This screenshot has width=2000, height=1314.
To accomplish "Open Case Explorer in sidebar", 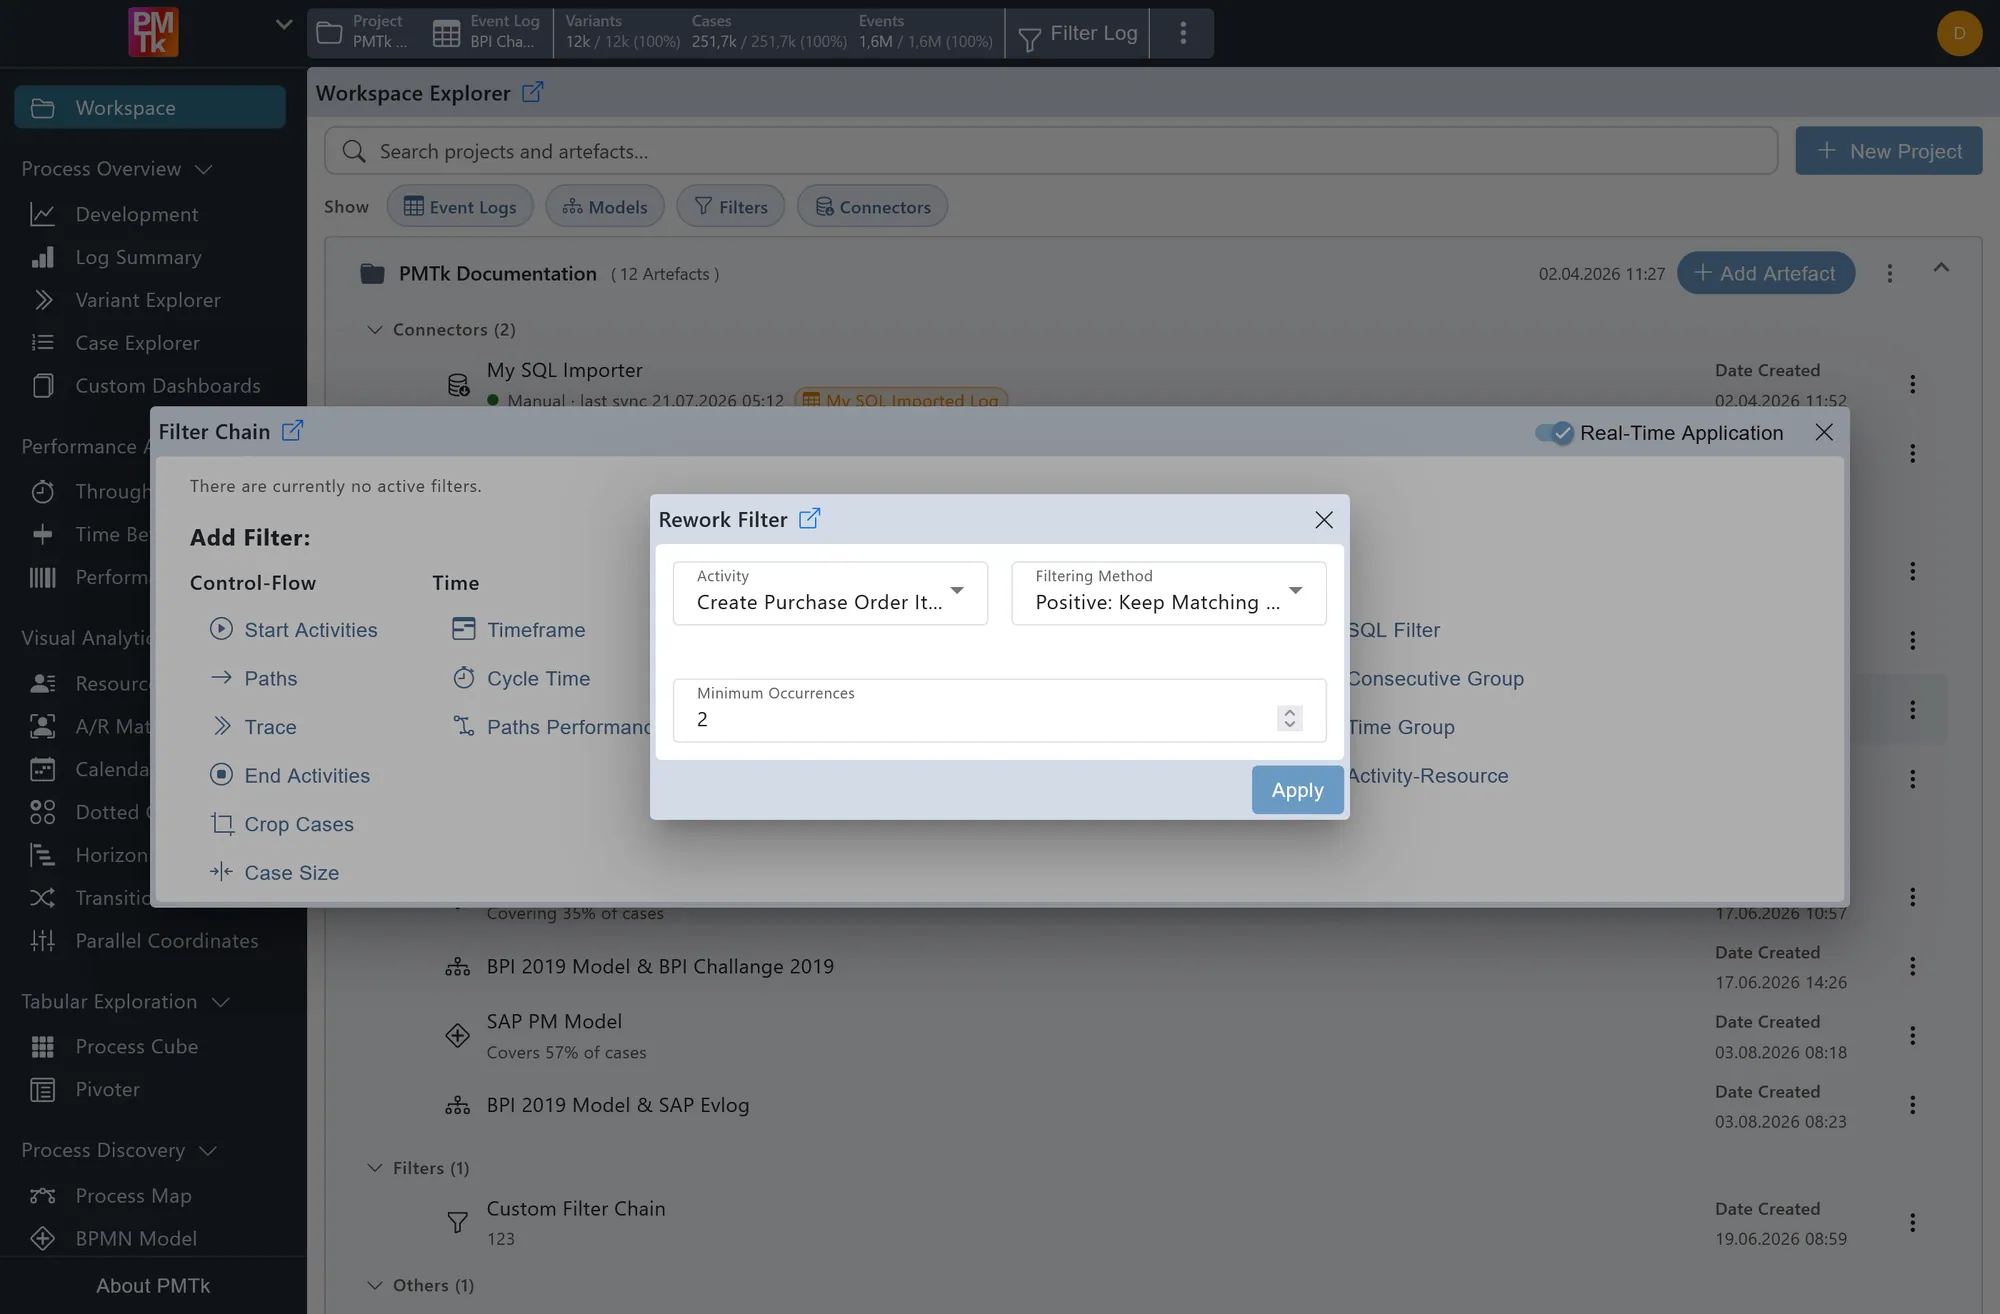I will click(137, 343).
